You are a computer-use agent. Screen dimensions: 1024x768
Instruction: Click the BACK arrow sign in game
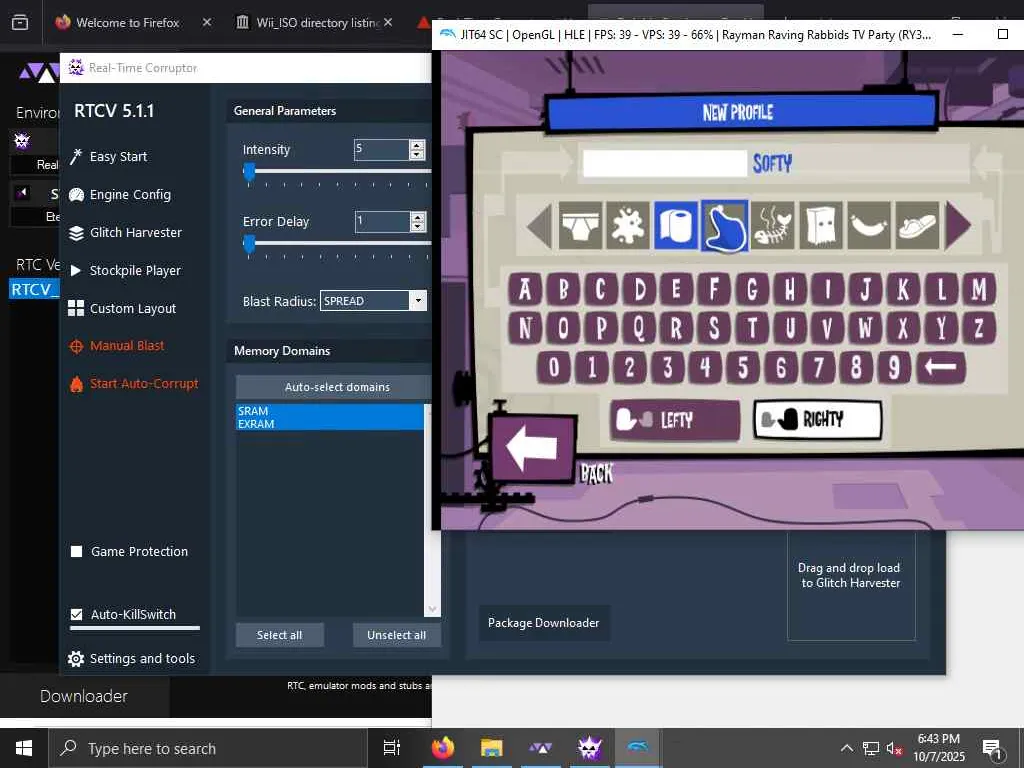coord(533,448)
